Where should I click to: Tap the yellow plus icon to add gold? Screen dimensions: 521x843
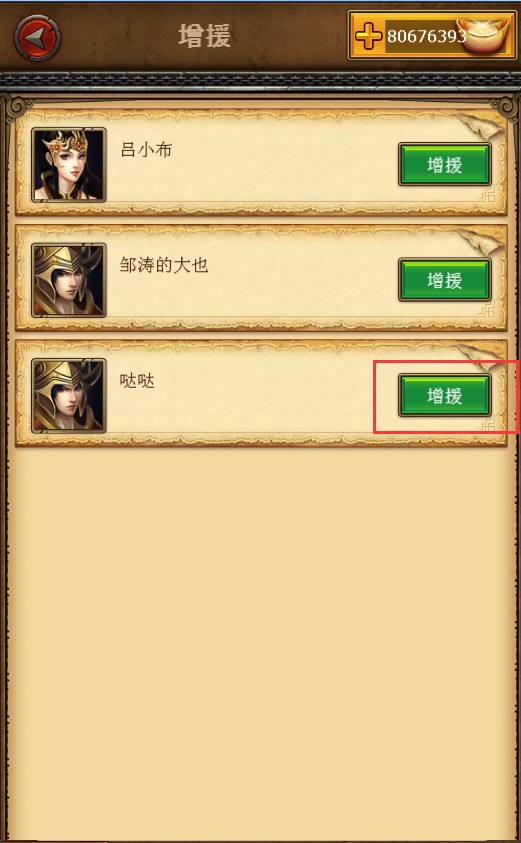click(368, 35)
